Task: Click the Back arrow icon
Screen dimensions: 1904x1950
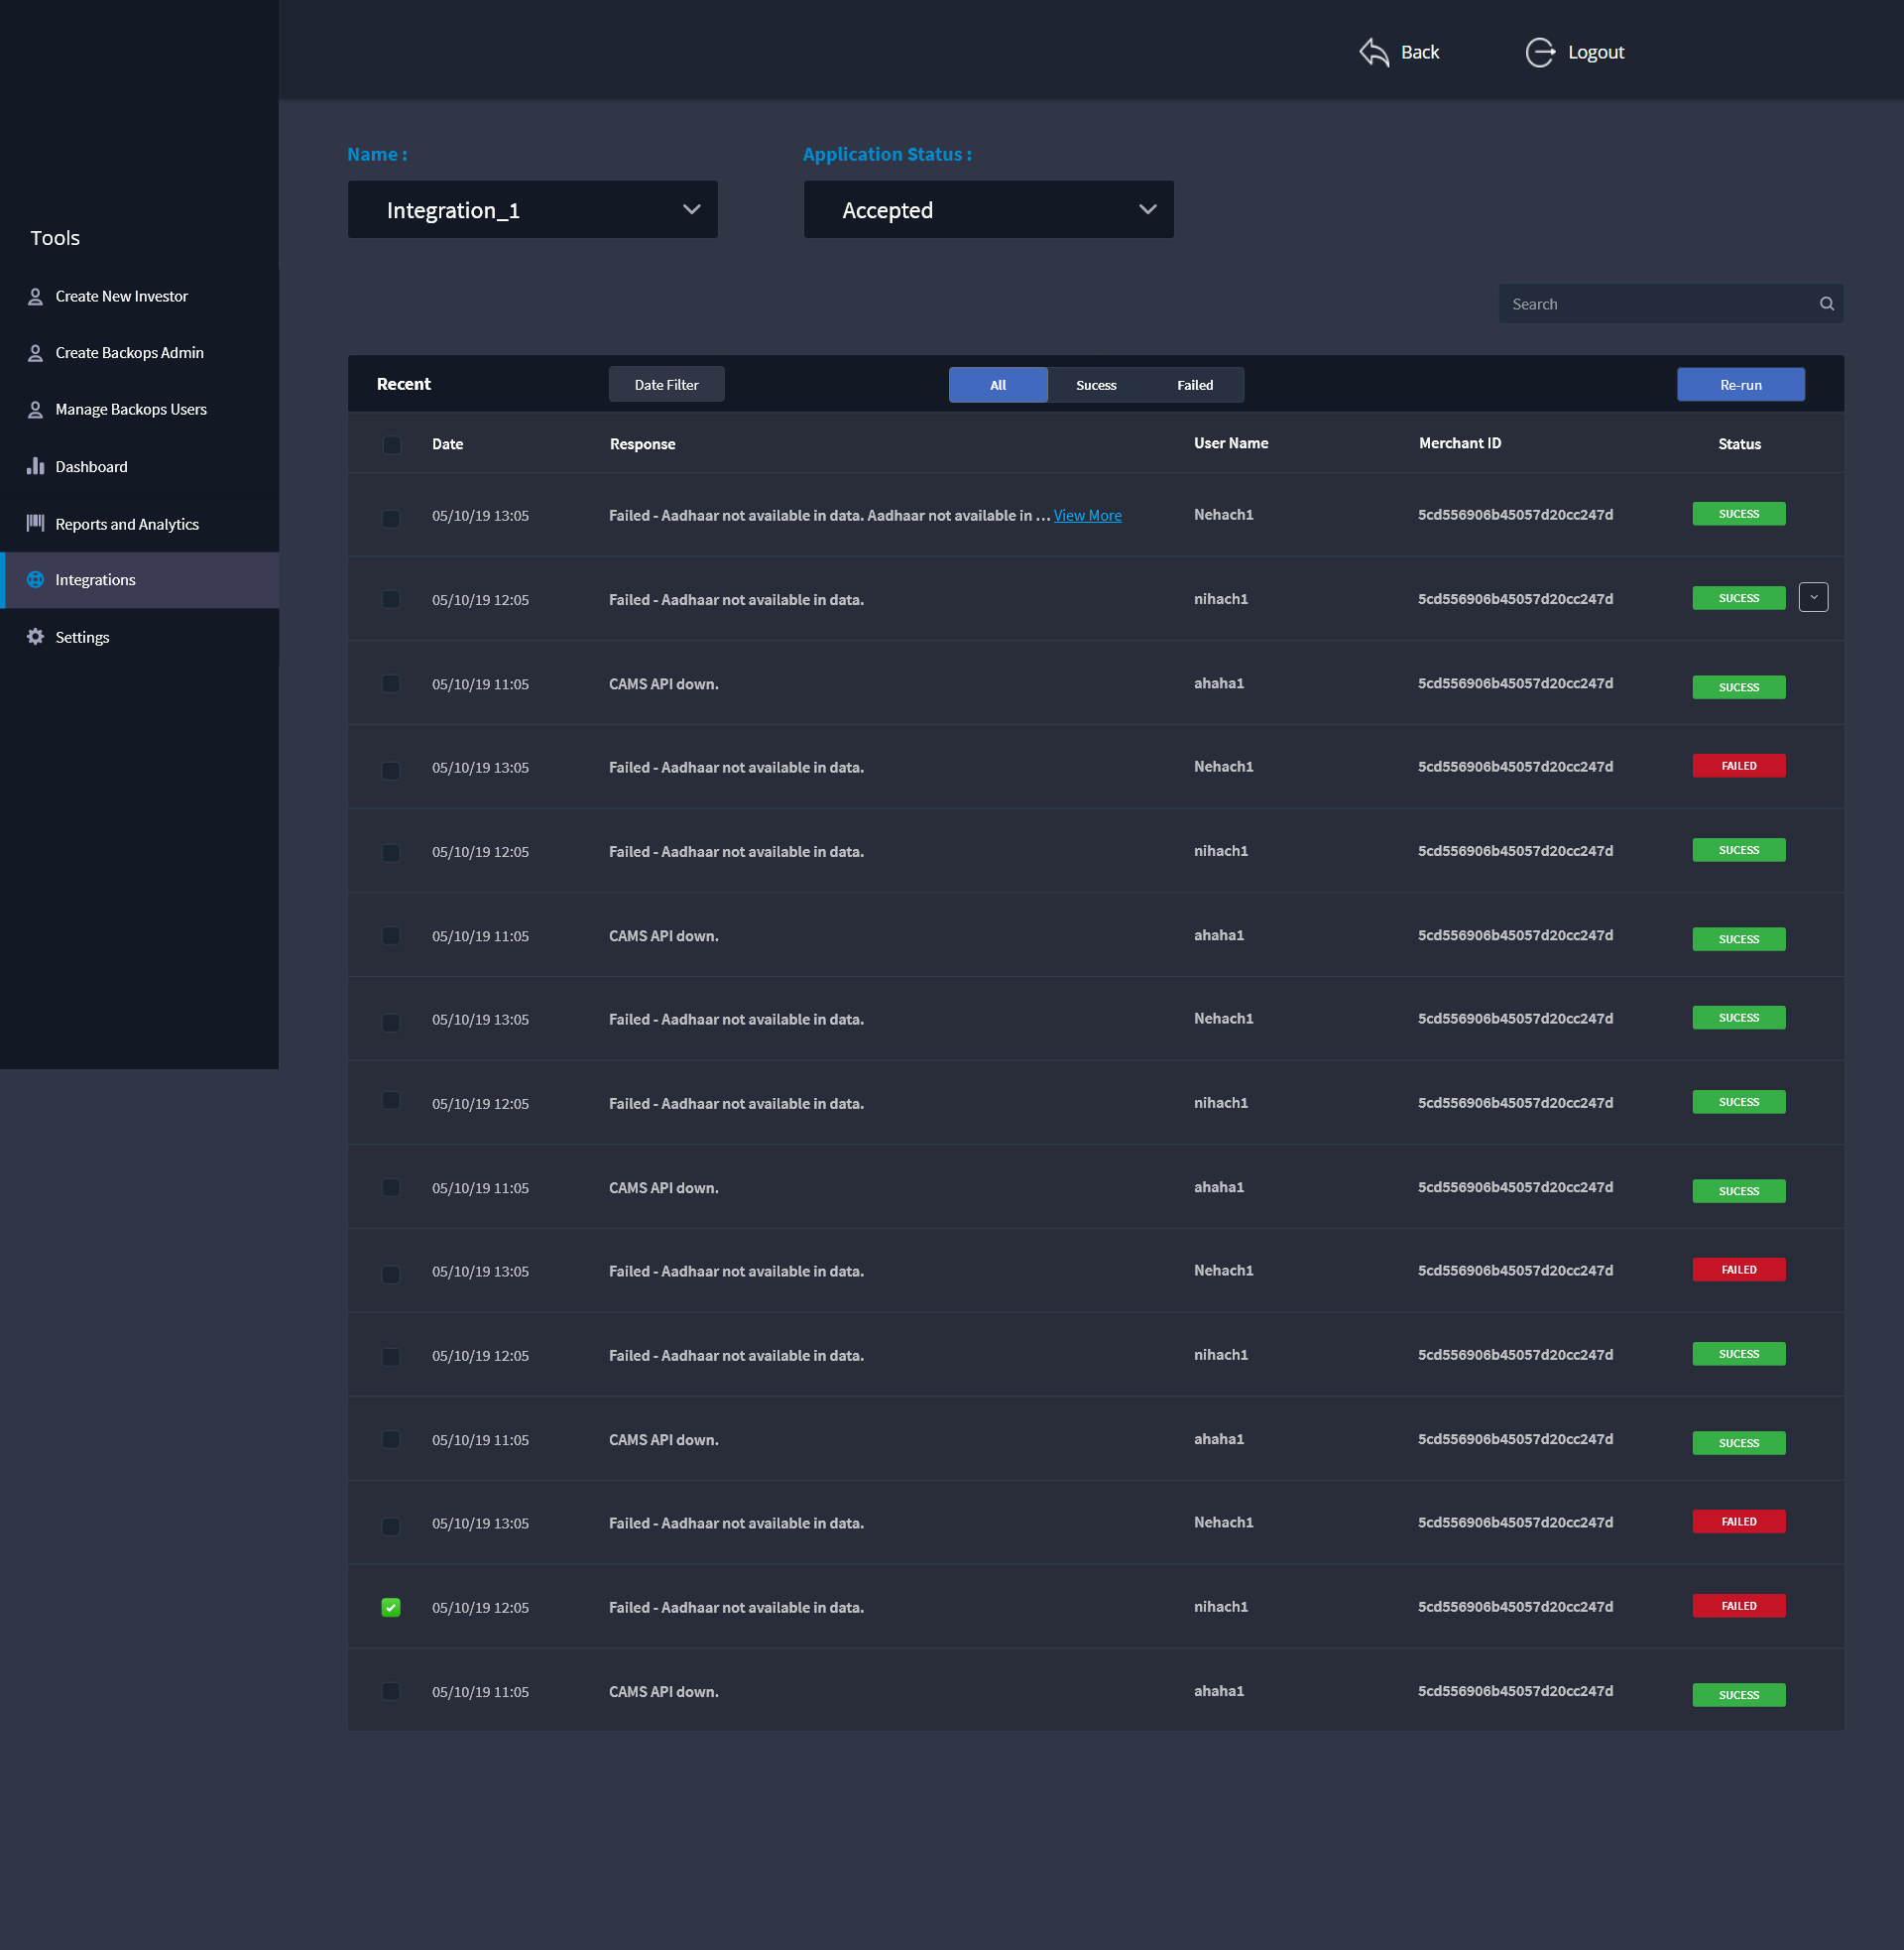Action: coord(1374,52)
